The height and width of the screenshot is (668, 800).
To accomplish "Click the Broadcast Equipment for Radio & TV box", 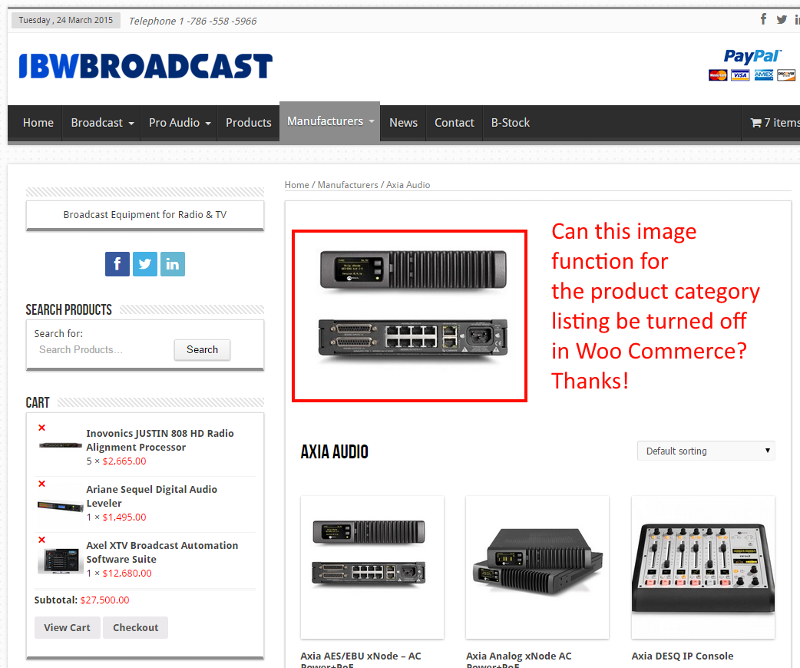I will [x=145, y=215].
